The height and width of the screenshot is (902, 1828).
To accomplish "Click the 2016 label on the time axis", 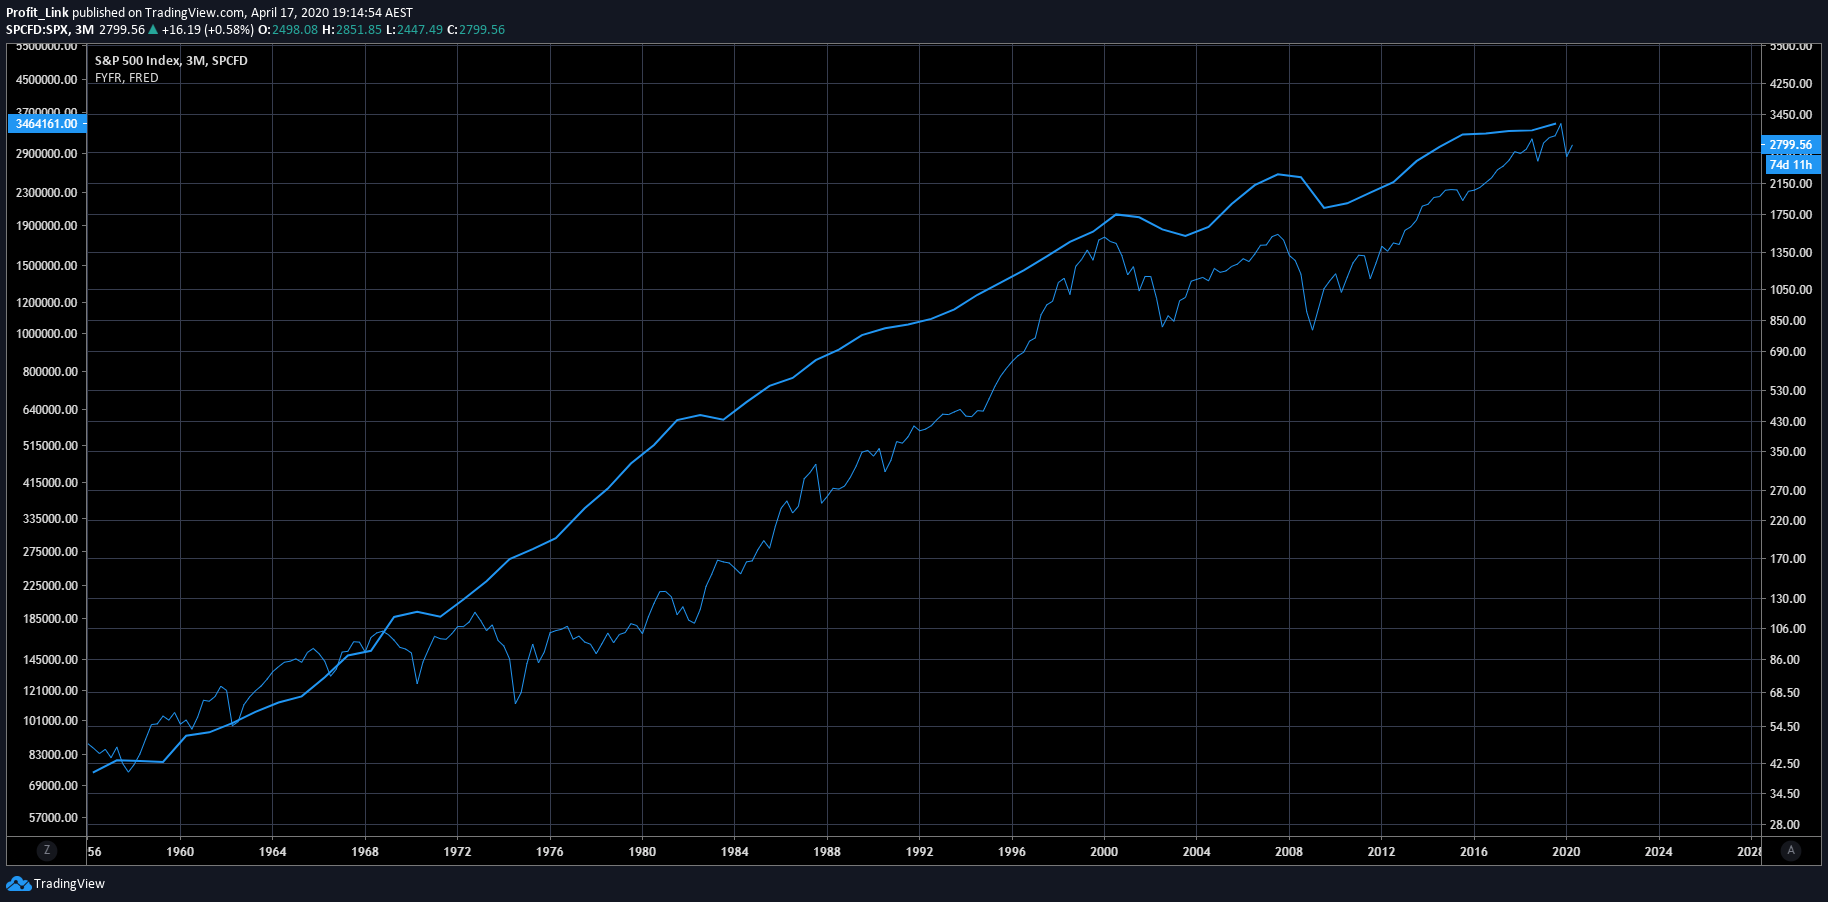I will click(1473, 852).
